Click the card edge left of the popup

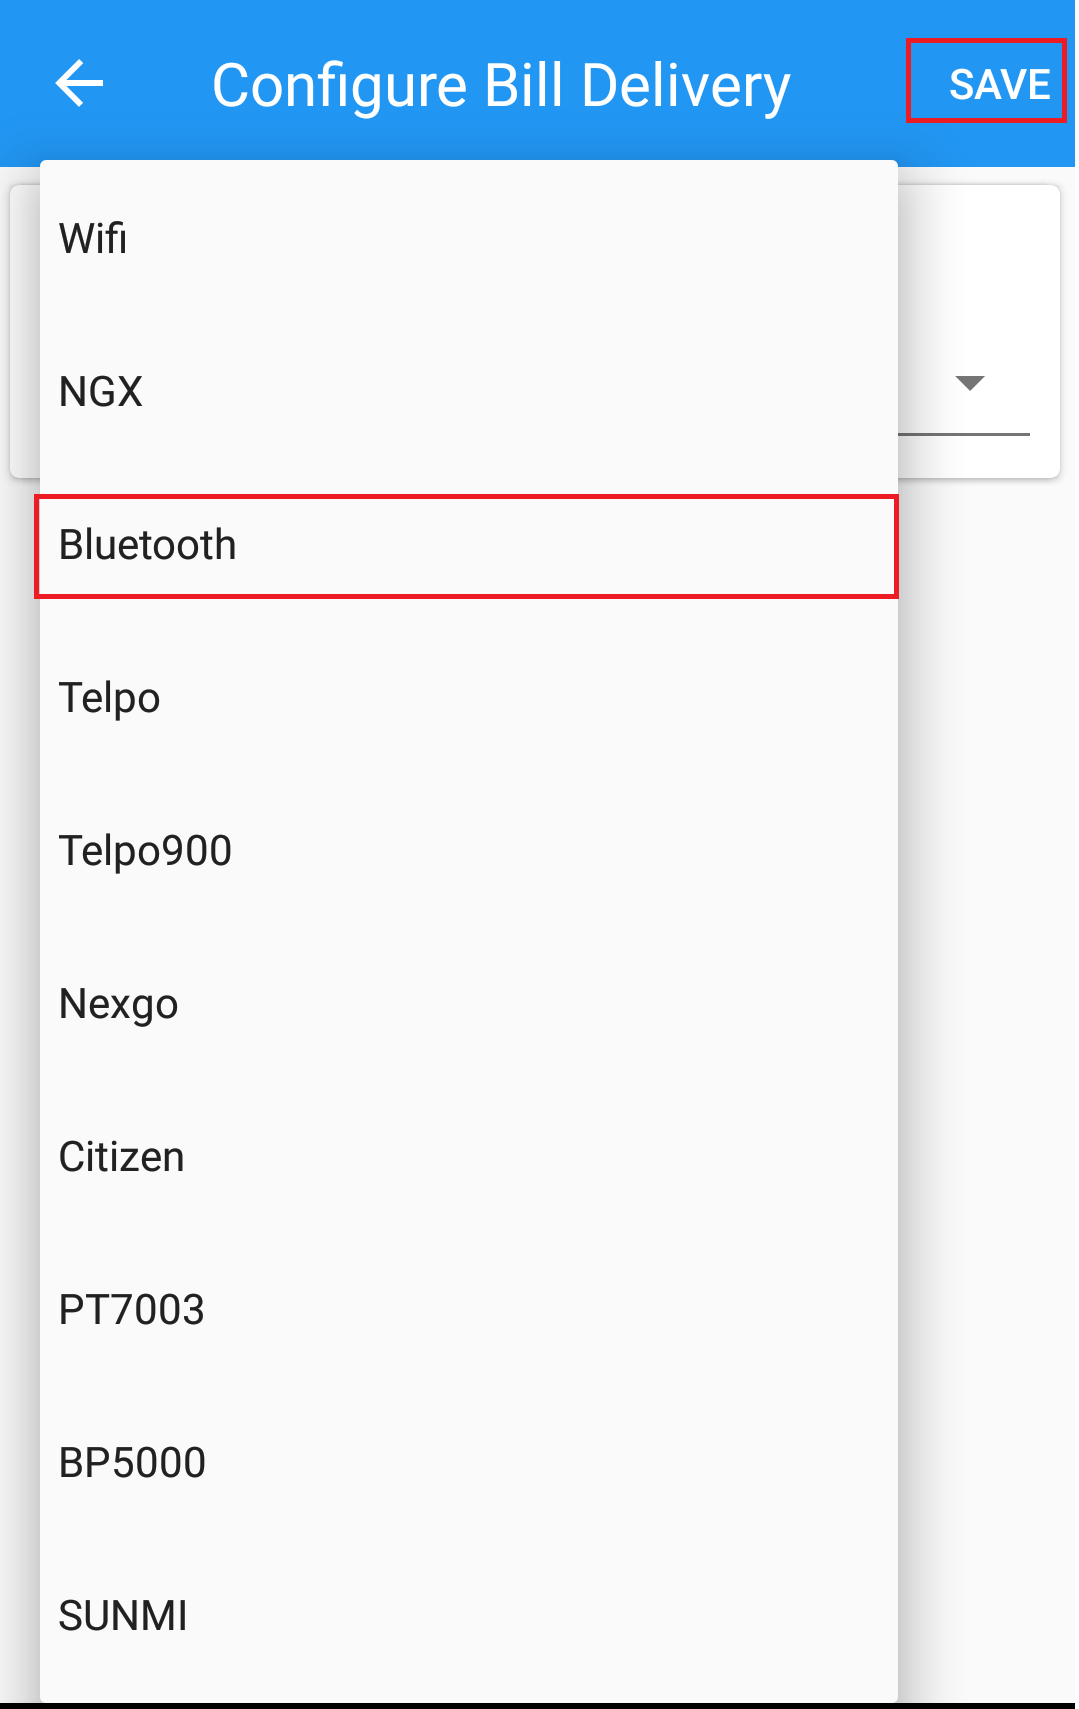(x=24, y=330)
